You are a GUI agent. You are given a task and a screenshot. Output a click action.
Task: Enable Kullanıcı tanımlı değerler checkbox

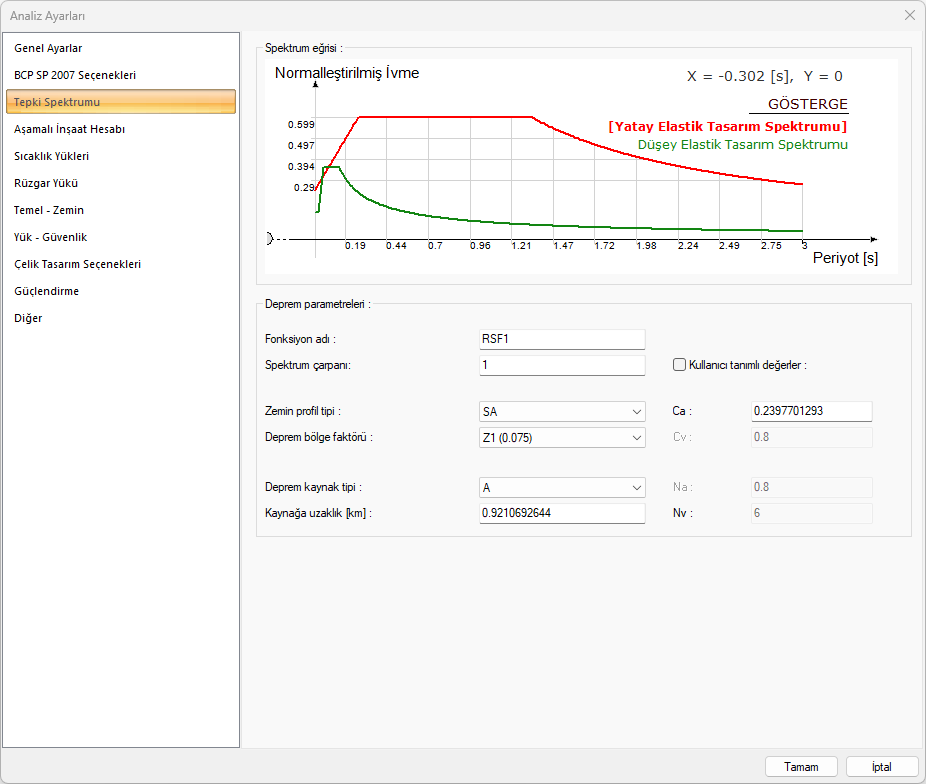pyautogui.click(x=680, y=365)
